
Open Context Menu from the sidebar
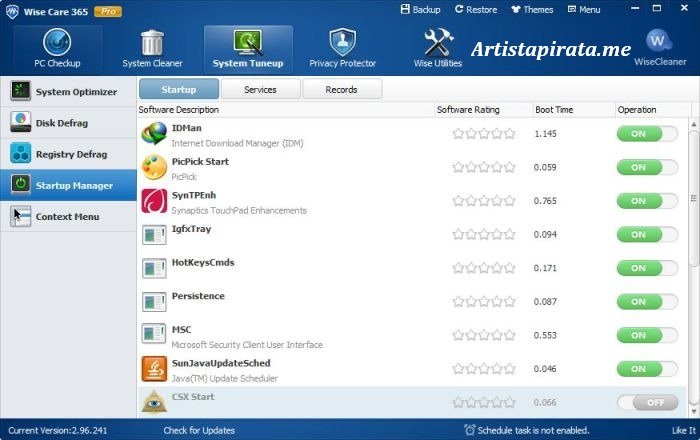click(68, 216)
